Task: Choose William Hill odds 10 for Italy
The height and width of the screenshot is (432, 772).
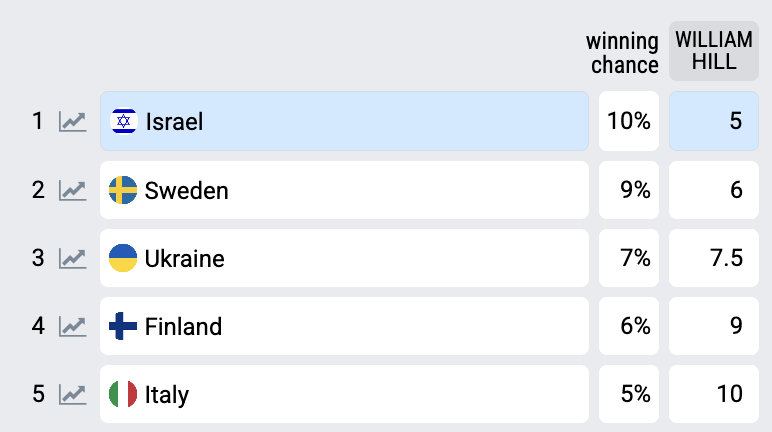Action: pyautogui.click(x=714, y=394)
